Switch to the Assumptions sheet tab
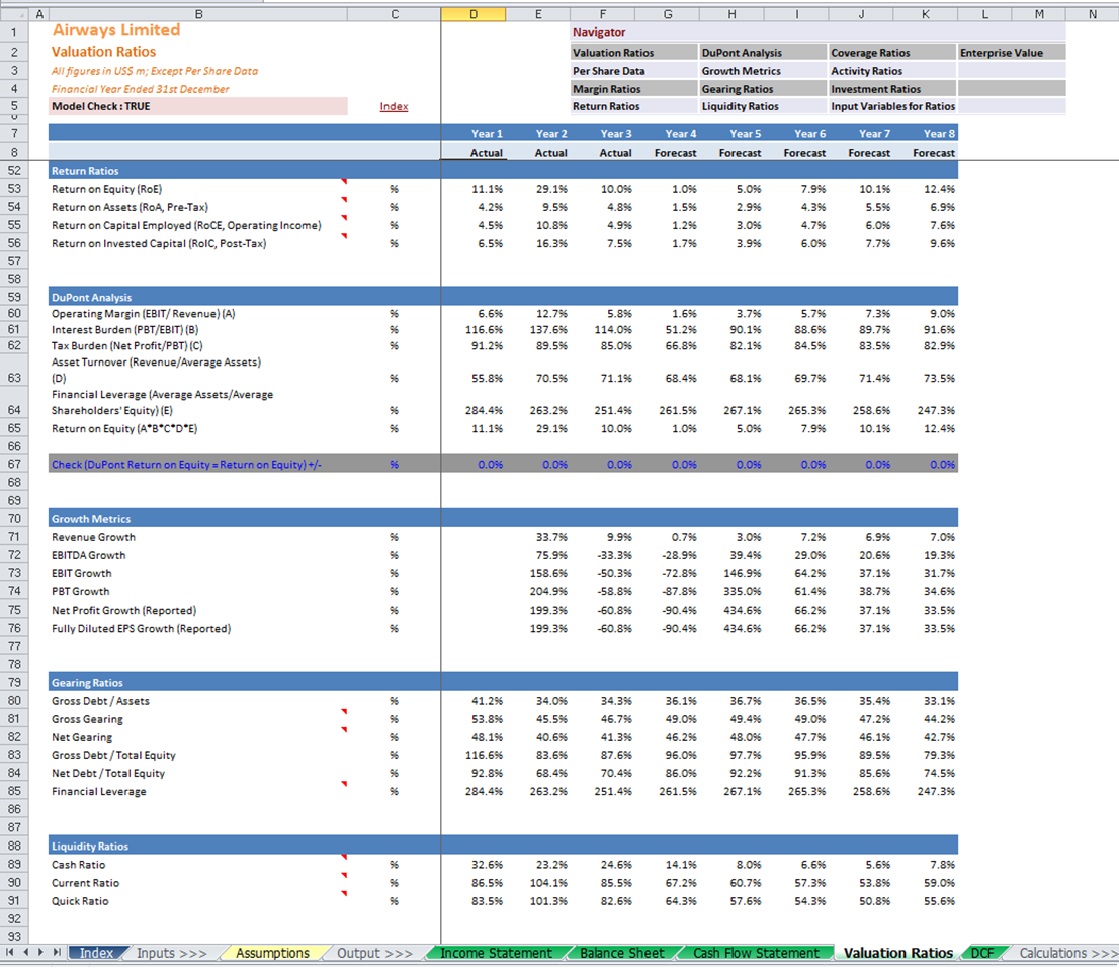1119x969 pixels. [273, 953]
